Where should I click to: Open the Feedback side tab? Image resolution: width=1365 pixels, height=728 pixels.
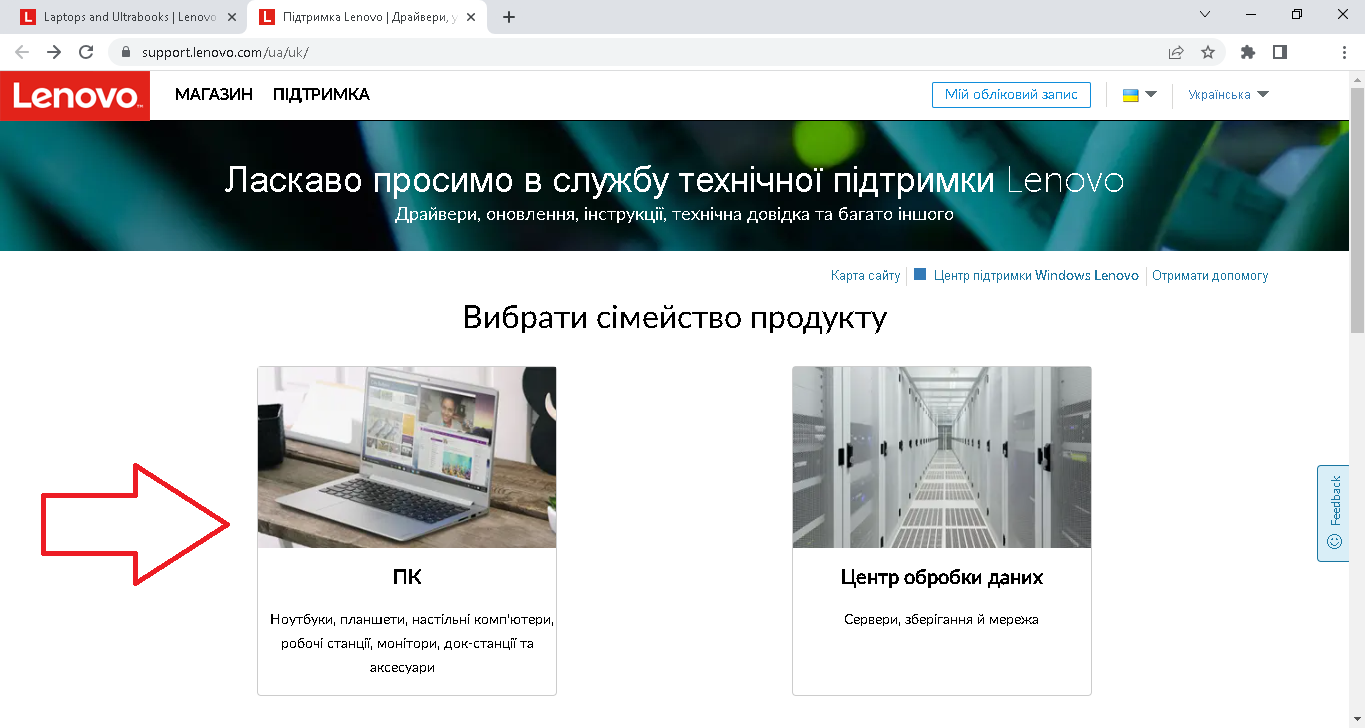click(1333, 513)
